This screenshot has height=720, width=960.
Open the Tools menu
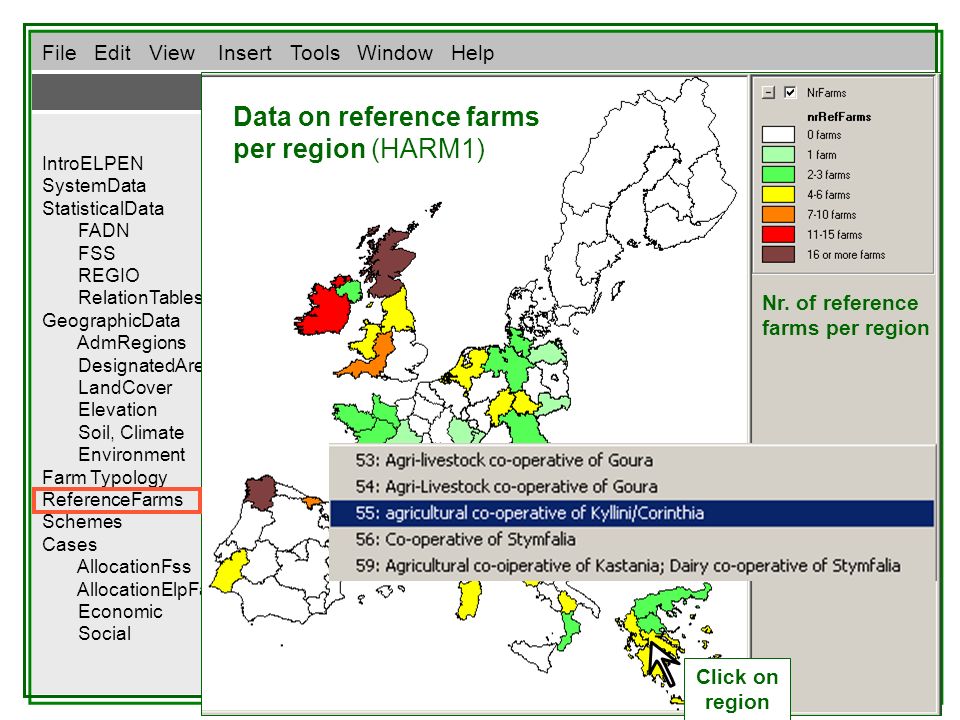tap(315, 53)
